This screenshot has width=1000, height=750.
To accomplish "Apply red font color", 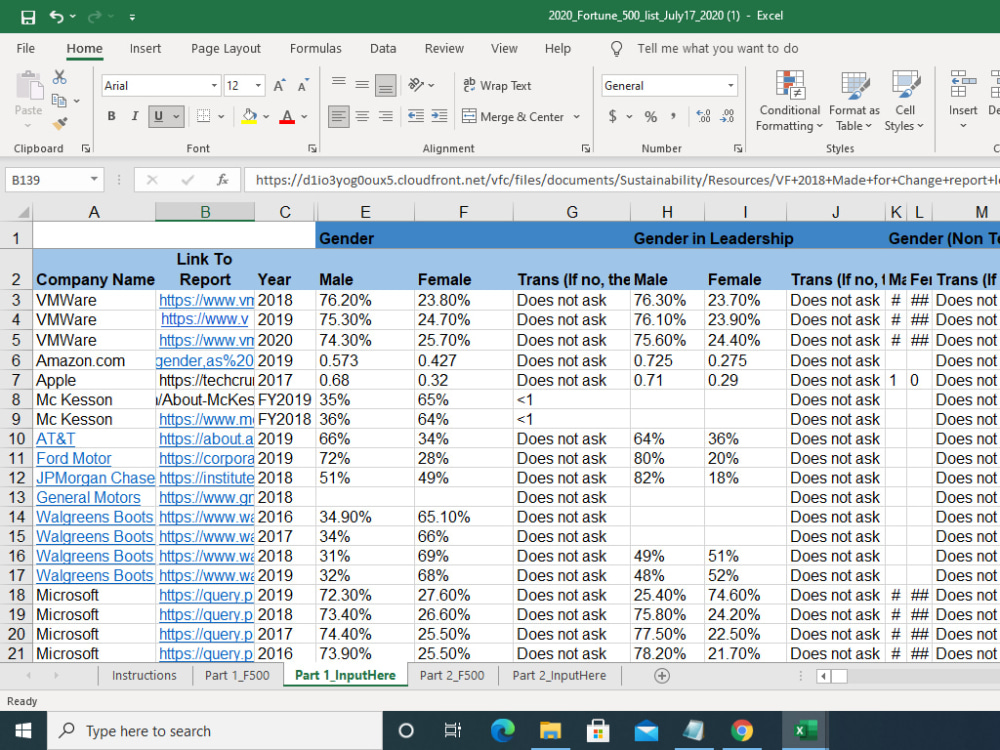I will point(287,116).
